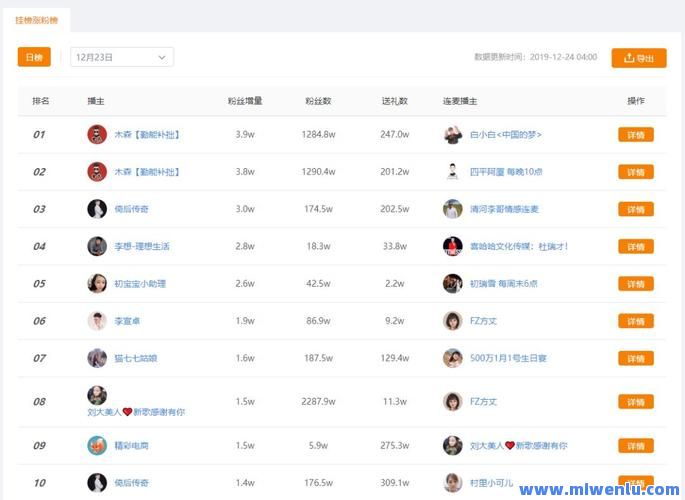Open 详情 for row 01
This screenshot has width=685, height=500.
[x=635, y=134]
